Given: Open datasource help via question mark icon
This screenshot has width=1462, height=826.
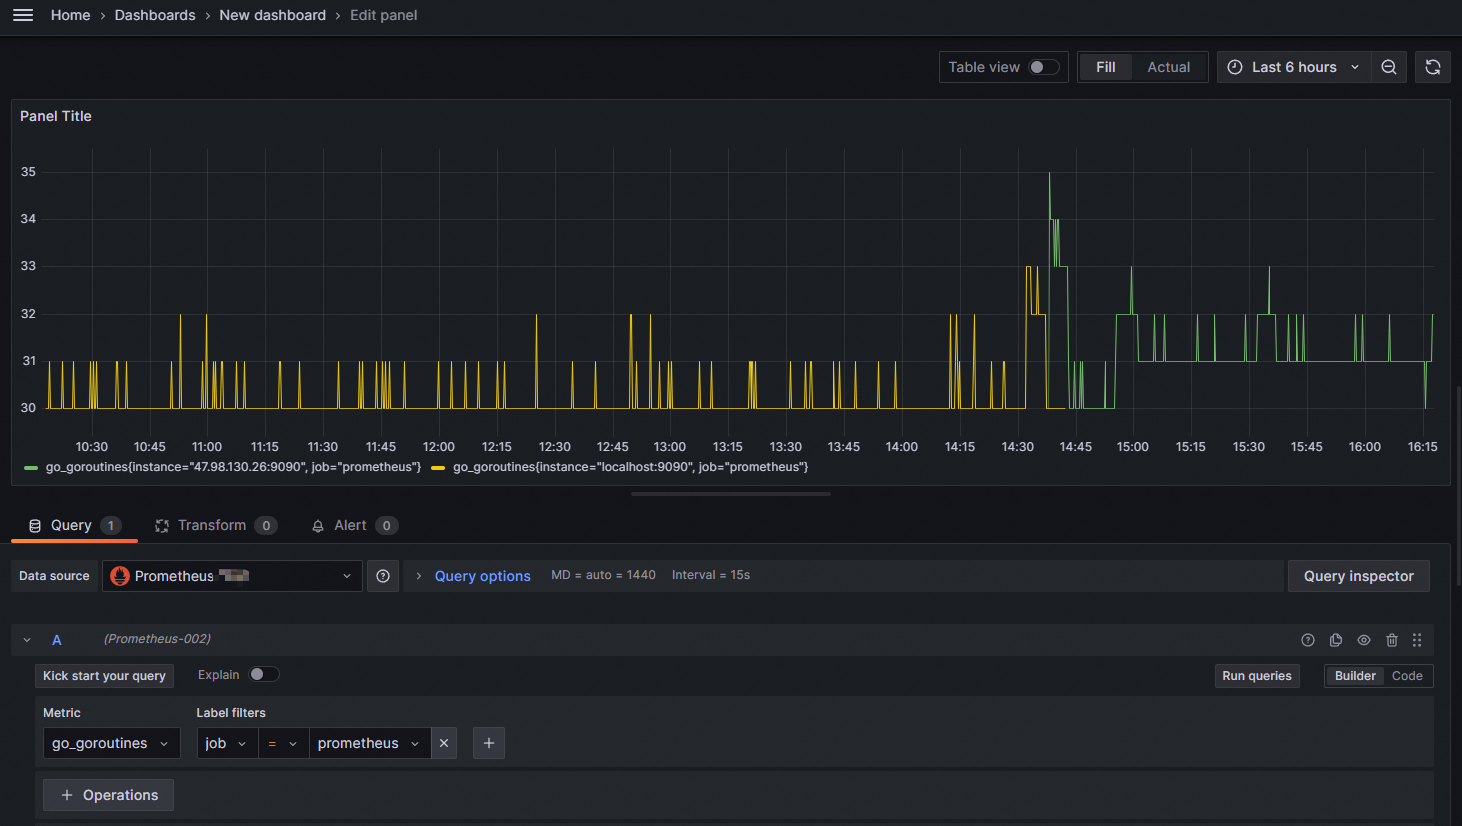Looking at the screenshot, I should 383,575.
